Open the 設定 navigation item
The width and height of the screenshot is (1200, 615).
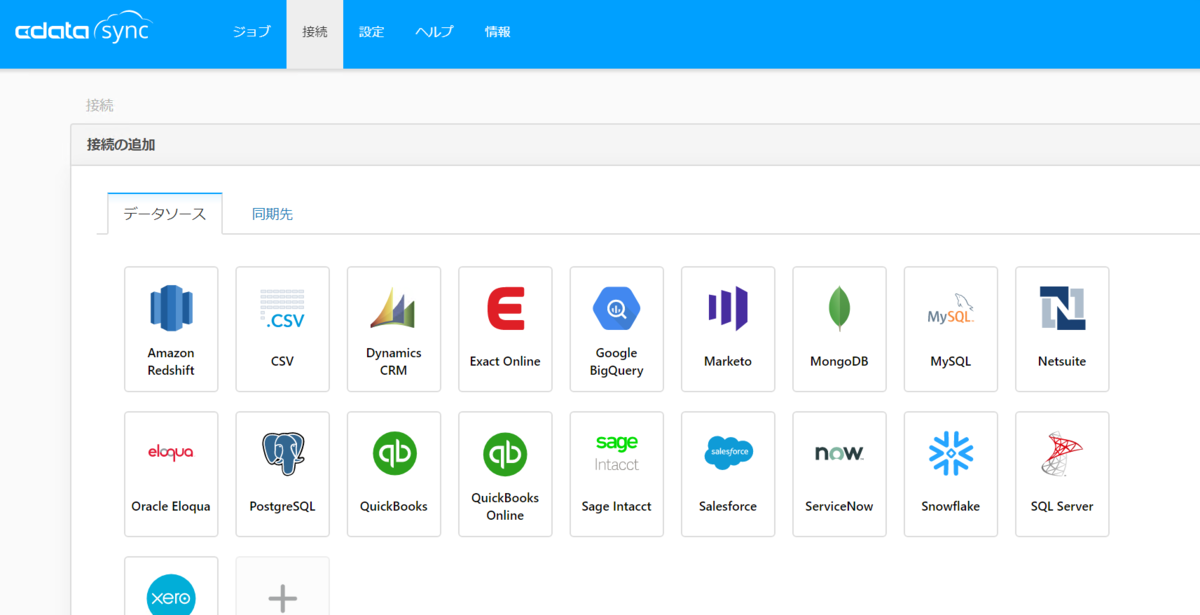372,32
